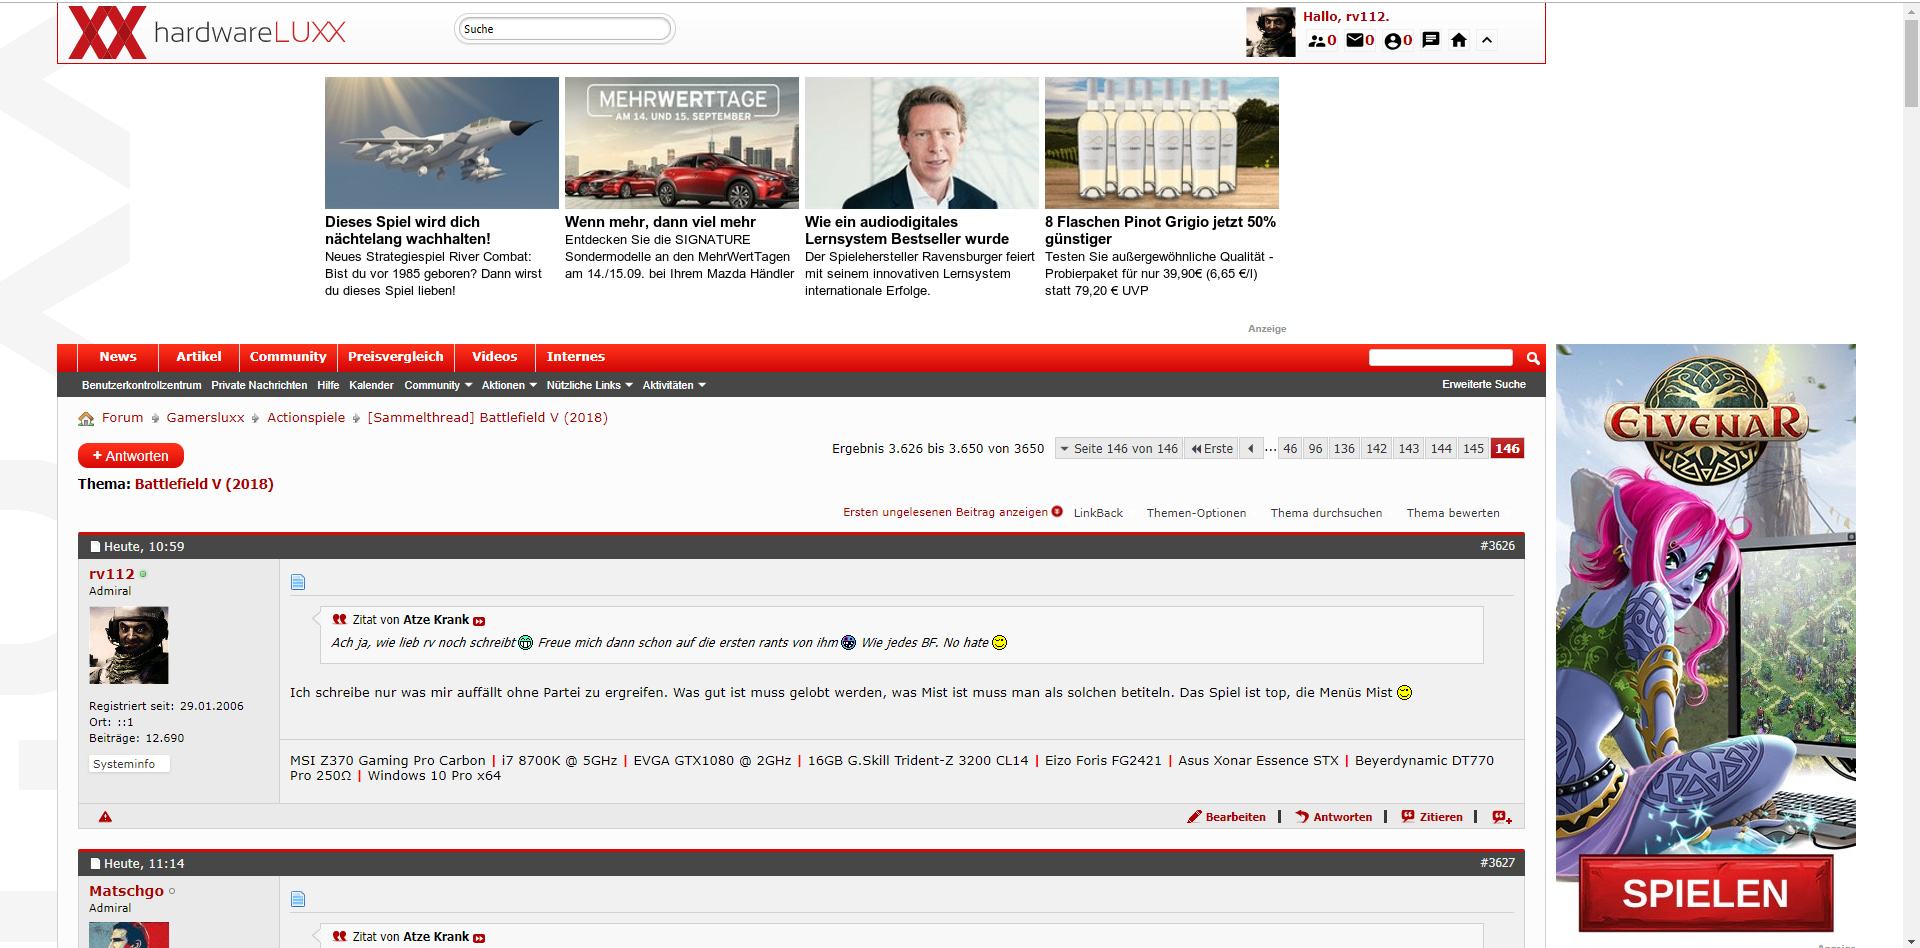Expand the Aktivitäten dropdown
The width and height of the screenshot is (1920, 948).
[x=674, y=385]
